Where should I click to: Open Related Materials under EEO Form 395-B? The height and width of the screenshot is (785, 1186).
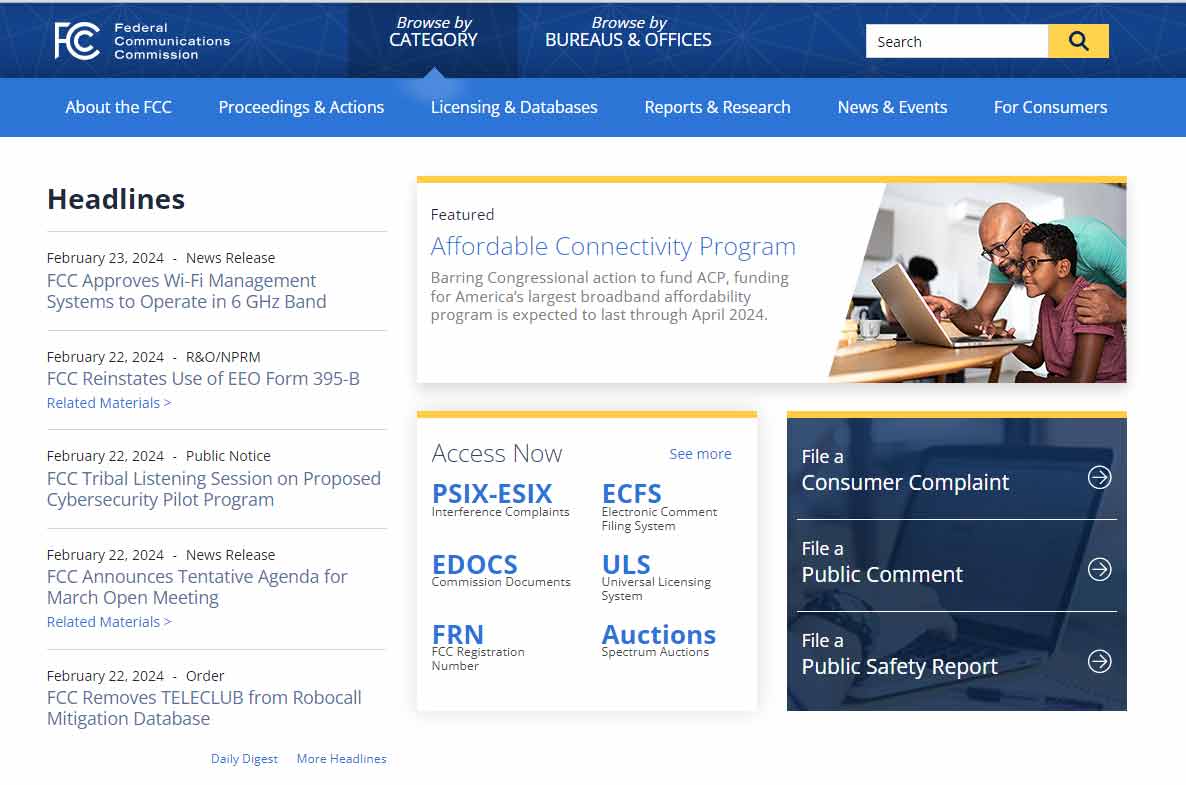click(109, 403)
